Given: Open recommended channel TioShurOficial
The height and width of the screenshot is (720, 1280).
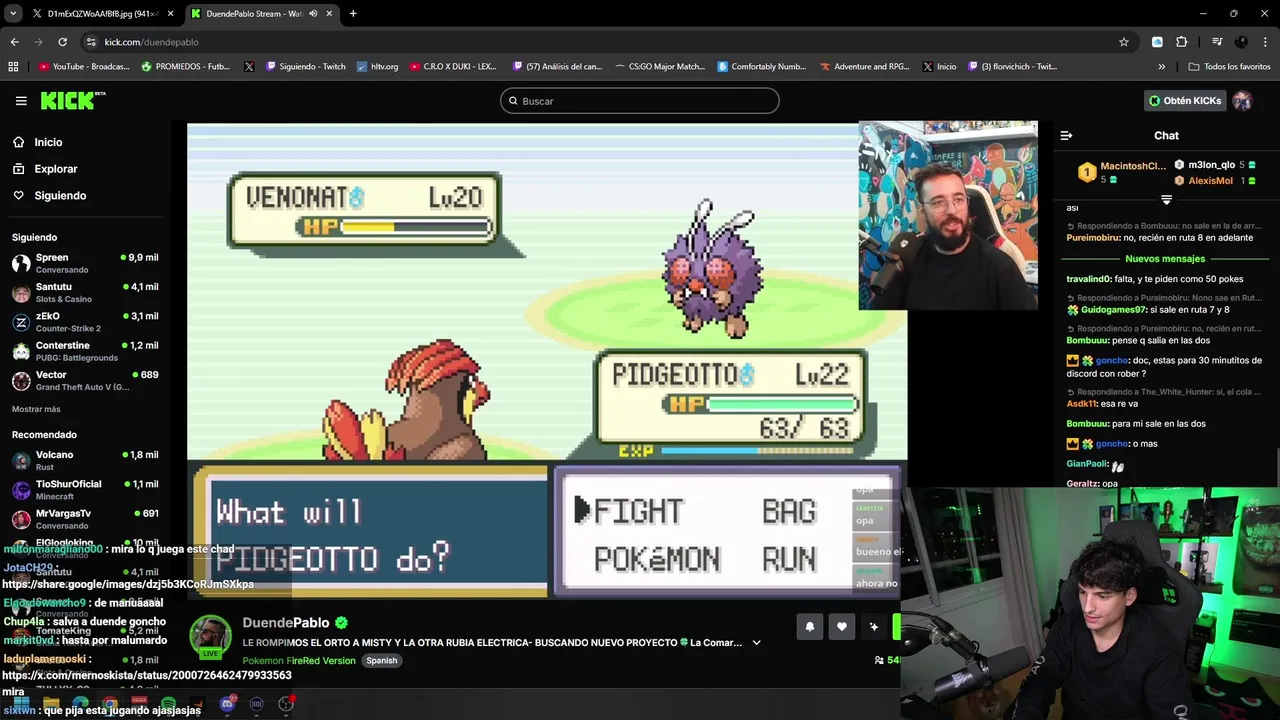Looking at the screenshot, I should click(85, 489).
